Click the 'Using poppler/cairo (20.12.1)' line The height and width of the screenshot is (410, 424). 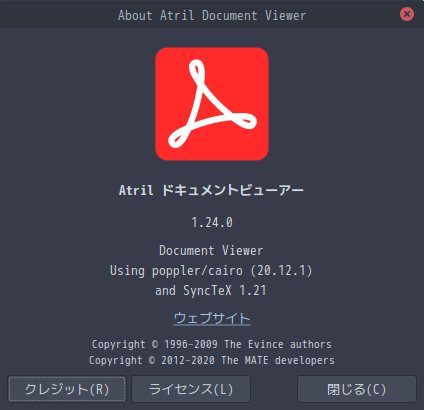(x=211, y=270)
